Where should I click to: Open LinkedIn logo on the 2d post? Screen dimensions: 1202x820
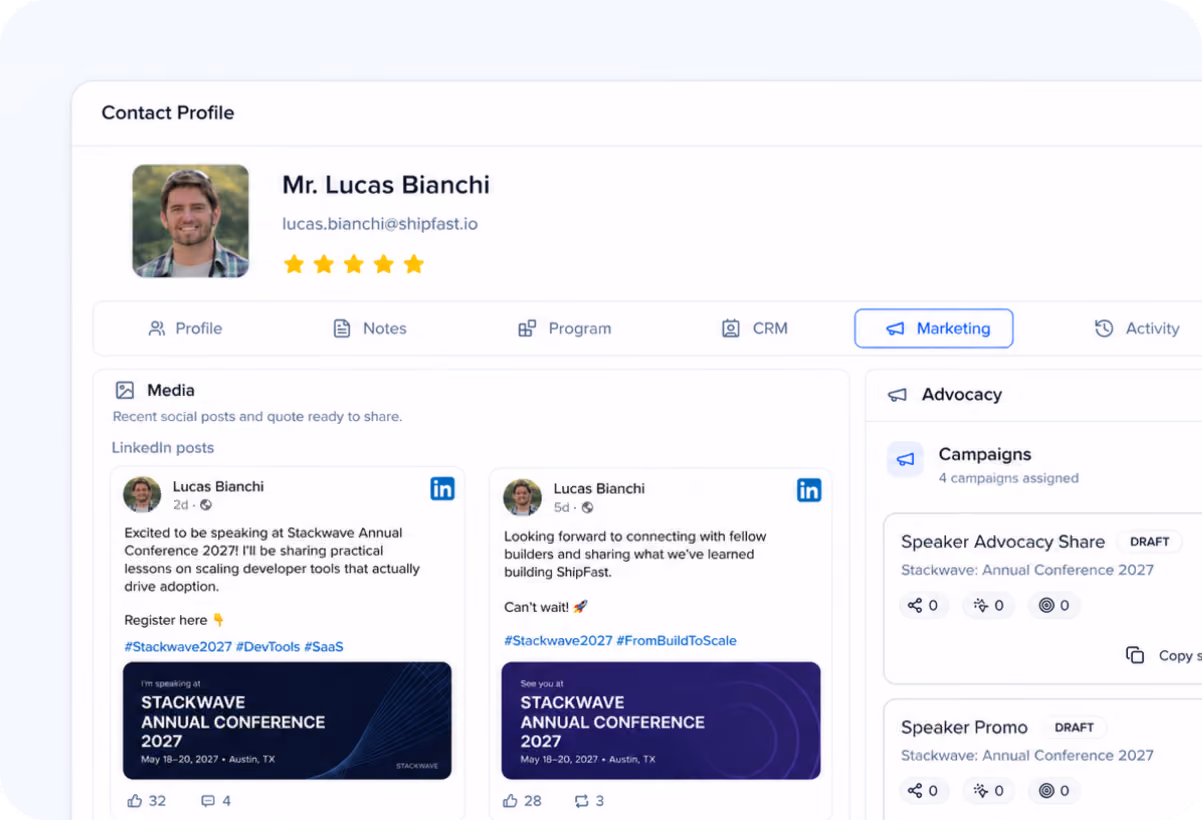click(442, 488)
